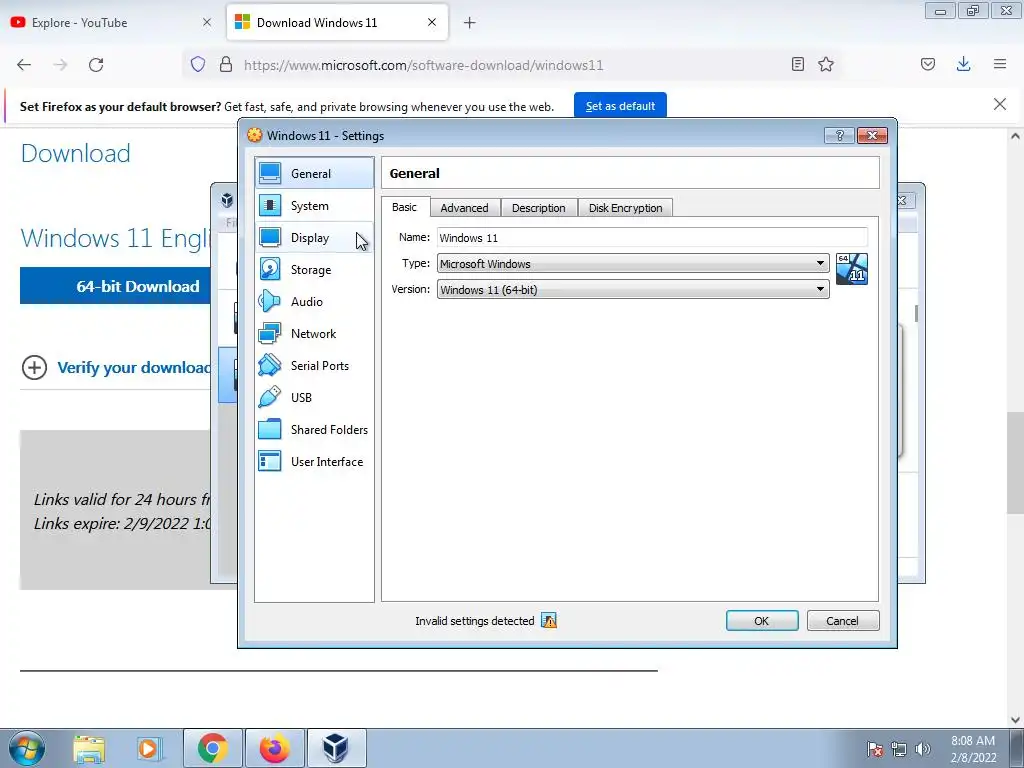Open Firefox downloads panel icon

click(x=963, y=64)
